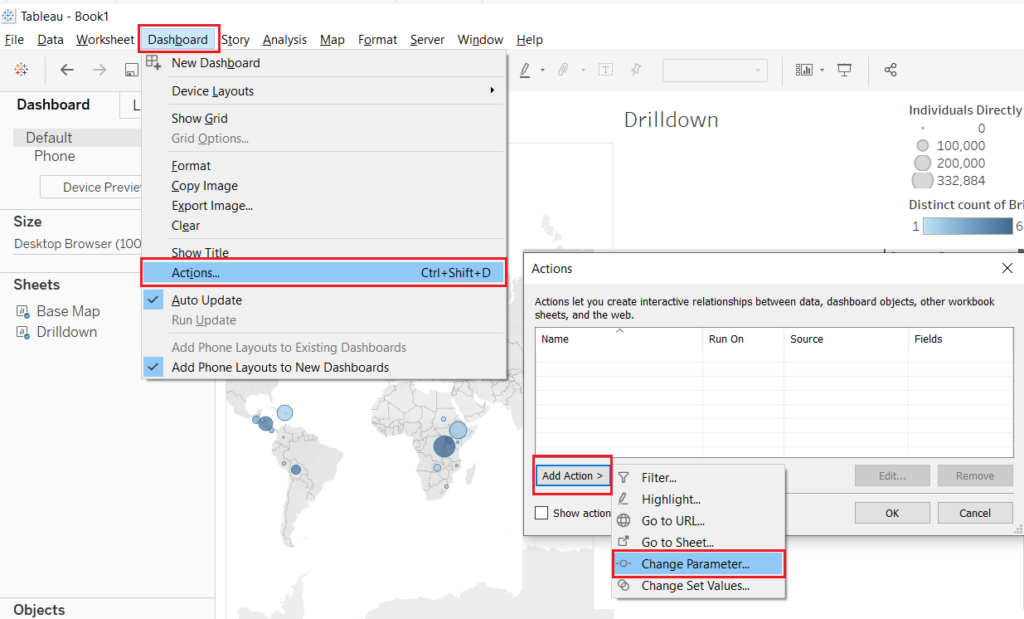Click the Run On column header

click(x=743, y=339)
